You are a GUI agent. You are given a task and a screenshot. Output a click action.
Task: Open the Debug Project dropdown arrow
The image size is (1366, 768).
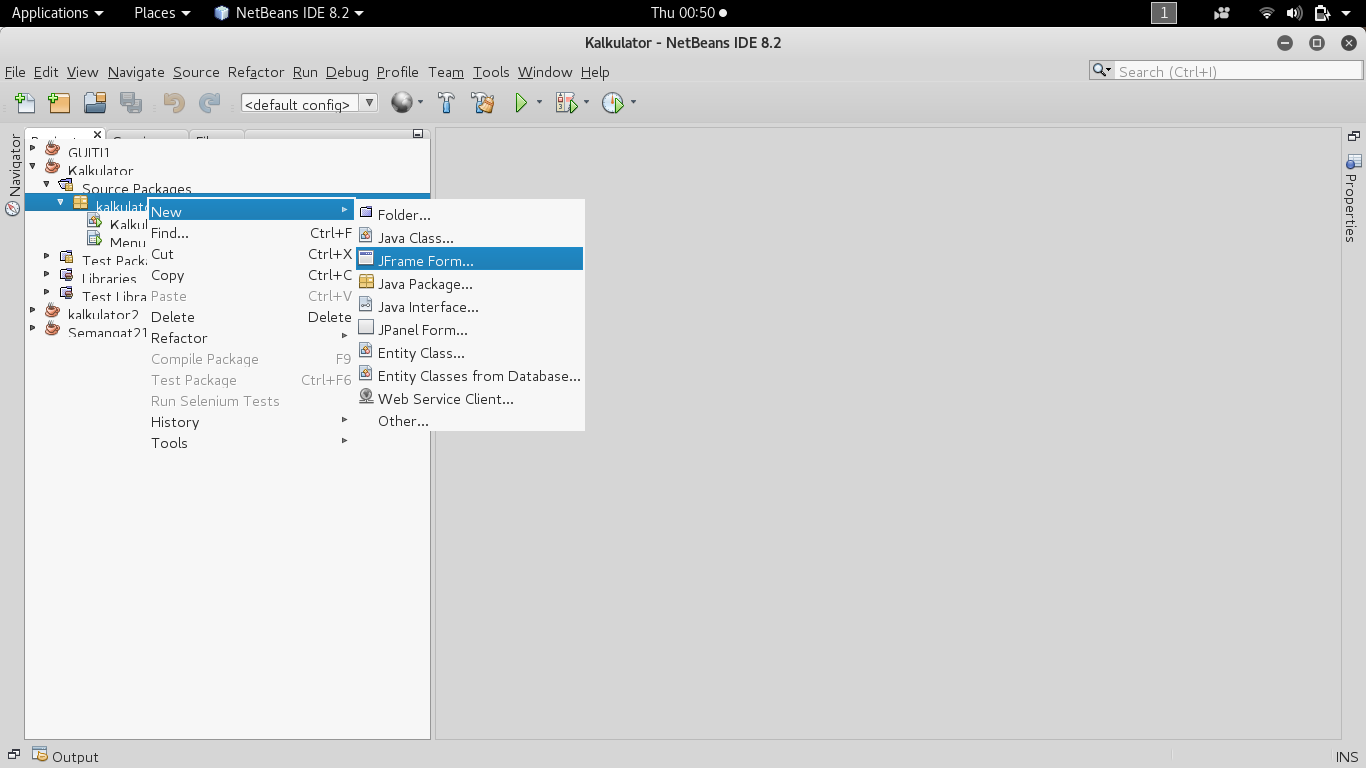(x=586, y=102)
